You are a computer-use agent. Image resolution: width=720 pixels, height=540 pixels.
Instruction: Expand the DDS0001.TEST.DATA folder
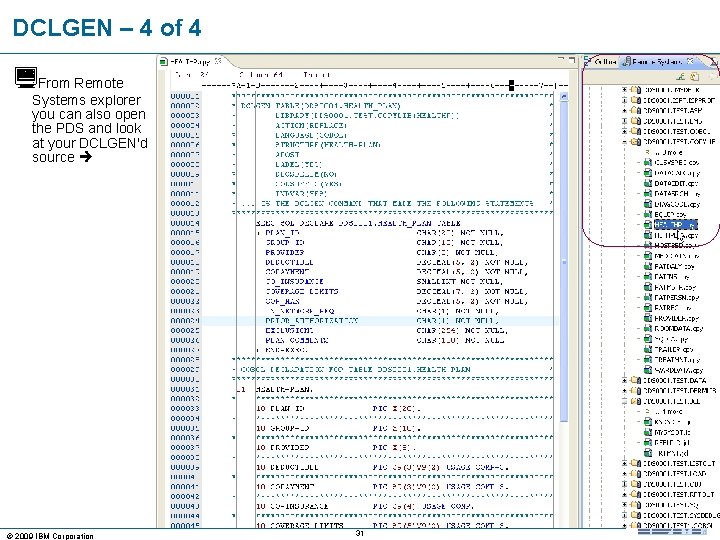coord(624,380)
